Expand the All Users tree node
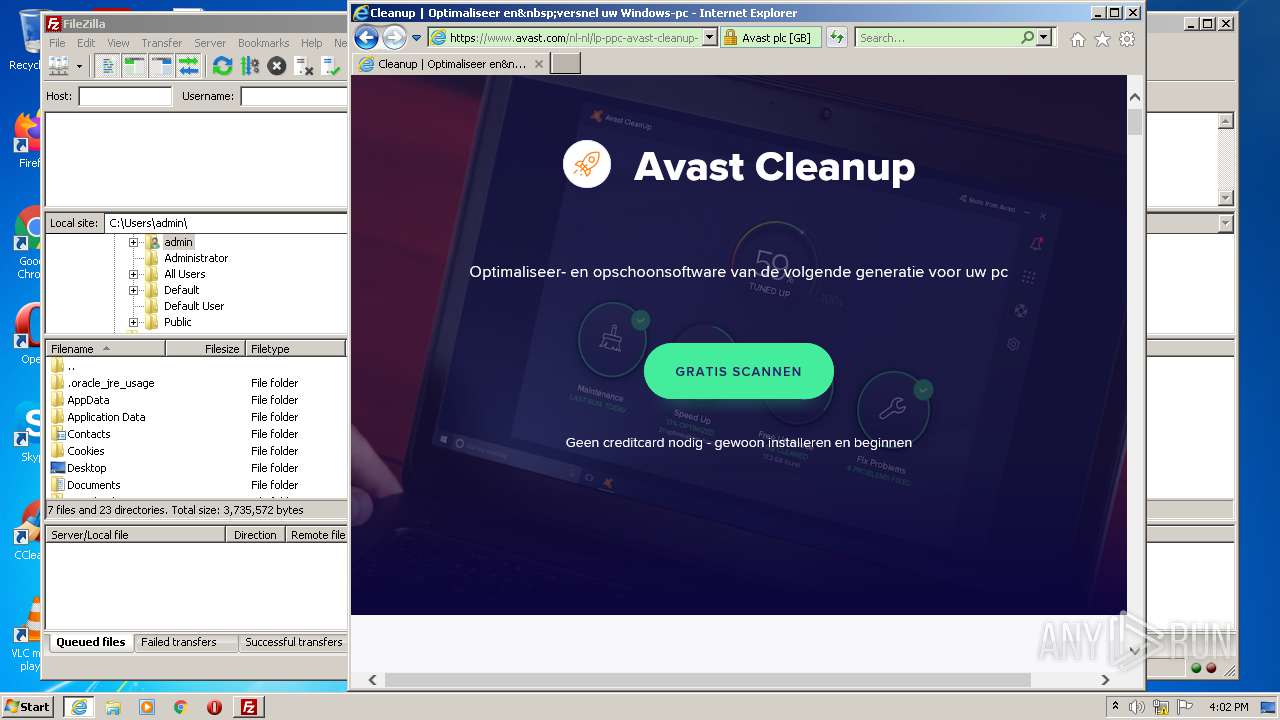The width and height of the screenshot is (1280, 720). click(133, 274)
